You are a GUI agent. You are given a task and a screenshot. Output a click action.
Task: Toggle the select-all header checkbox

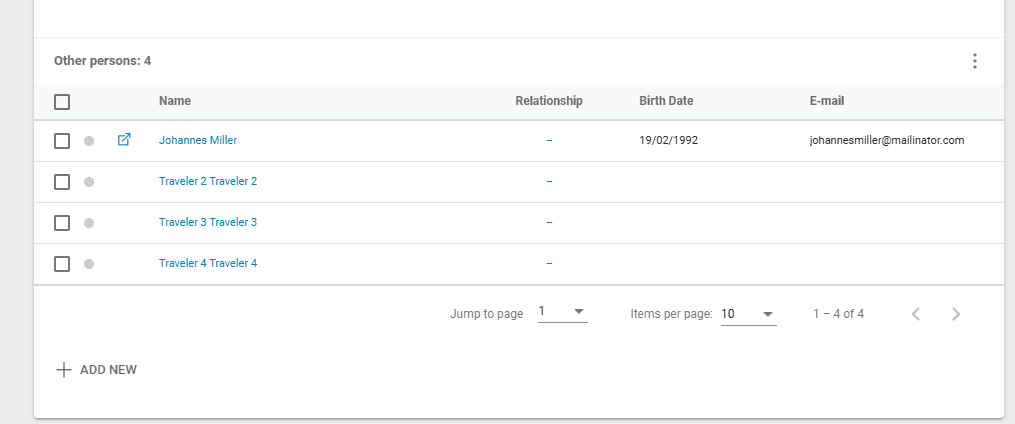62,101
